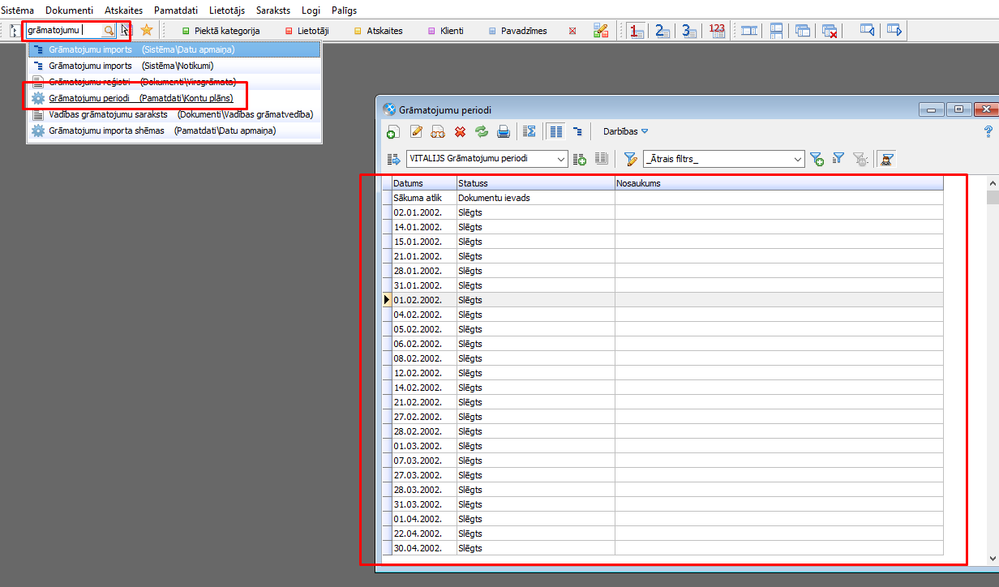Select Grāmatojumu periodi in search results
Screen dimensions: 999x587
click(x=89, y=98)
